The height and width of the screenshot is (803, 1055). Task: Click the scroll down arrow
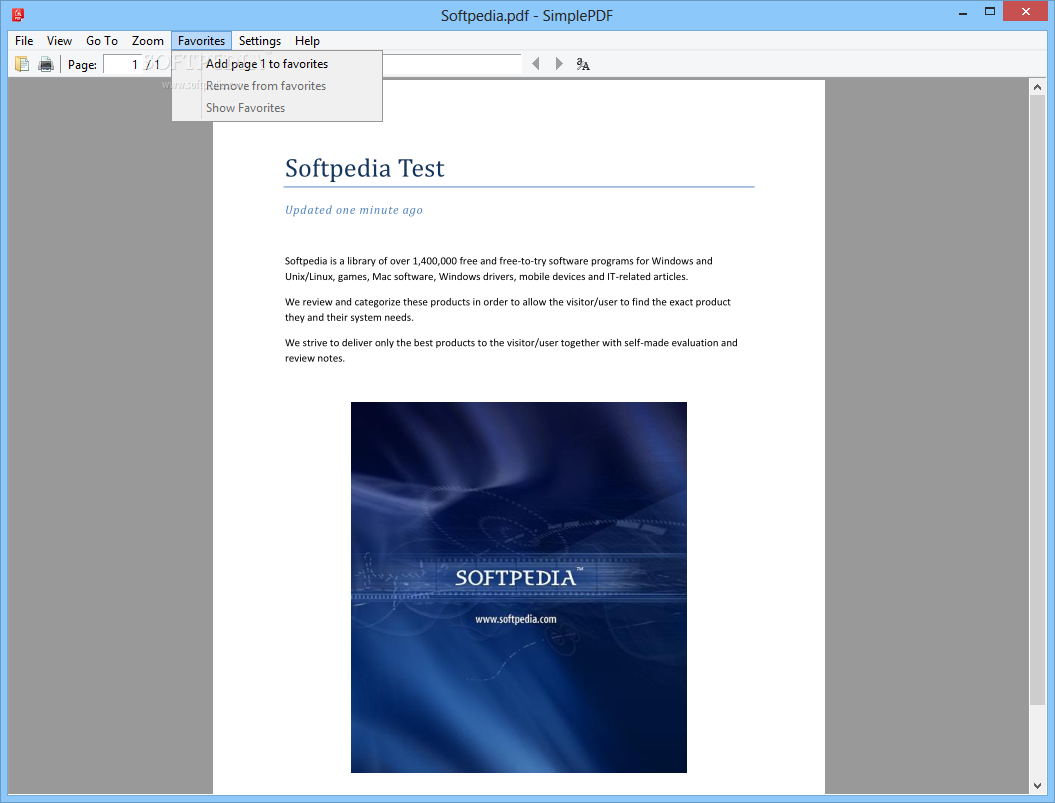click(1037, 785)
